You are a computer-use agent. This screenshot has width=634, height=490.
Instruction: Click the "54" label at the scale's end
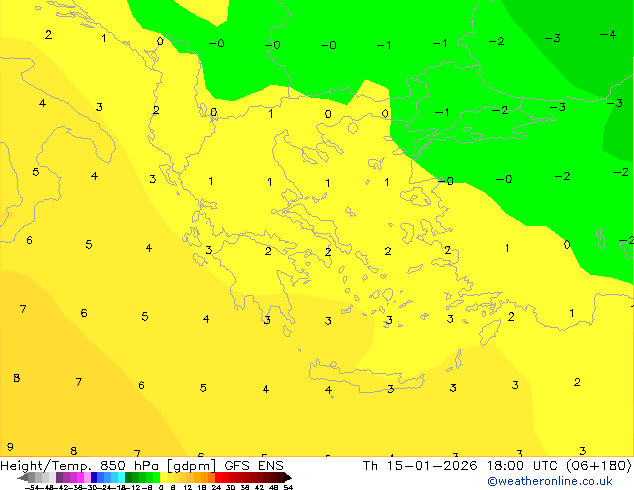click(x=288, y=487)
